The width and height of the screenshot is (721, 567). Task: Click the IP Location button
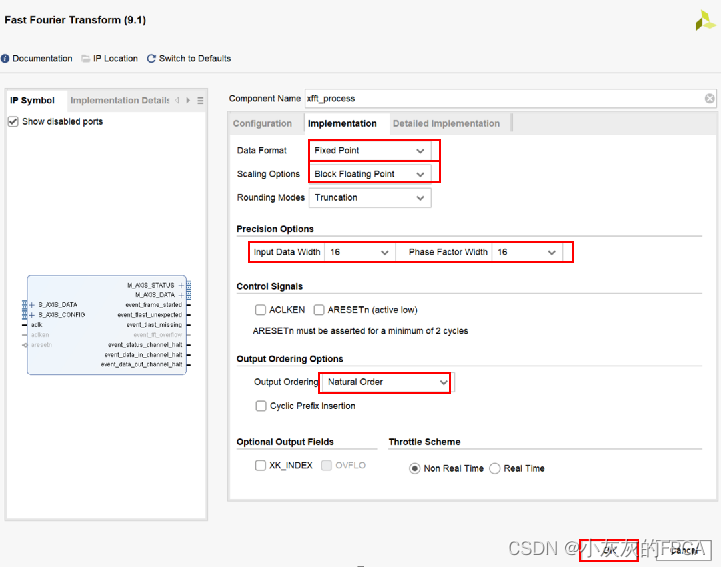click(x=115, y=59)
